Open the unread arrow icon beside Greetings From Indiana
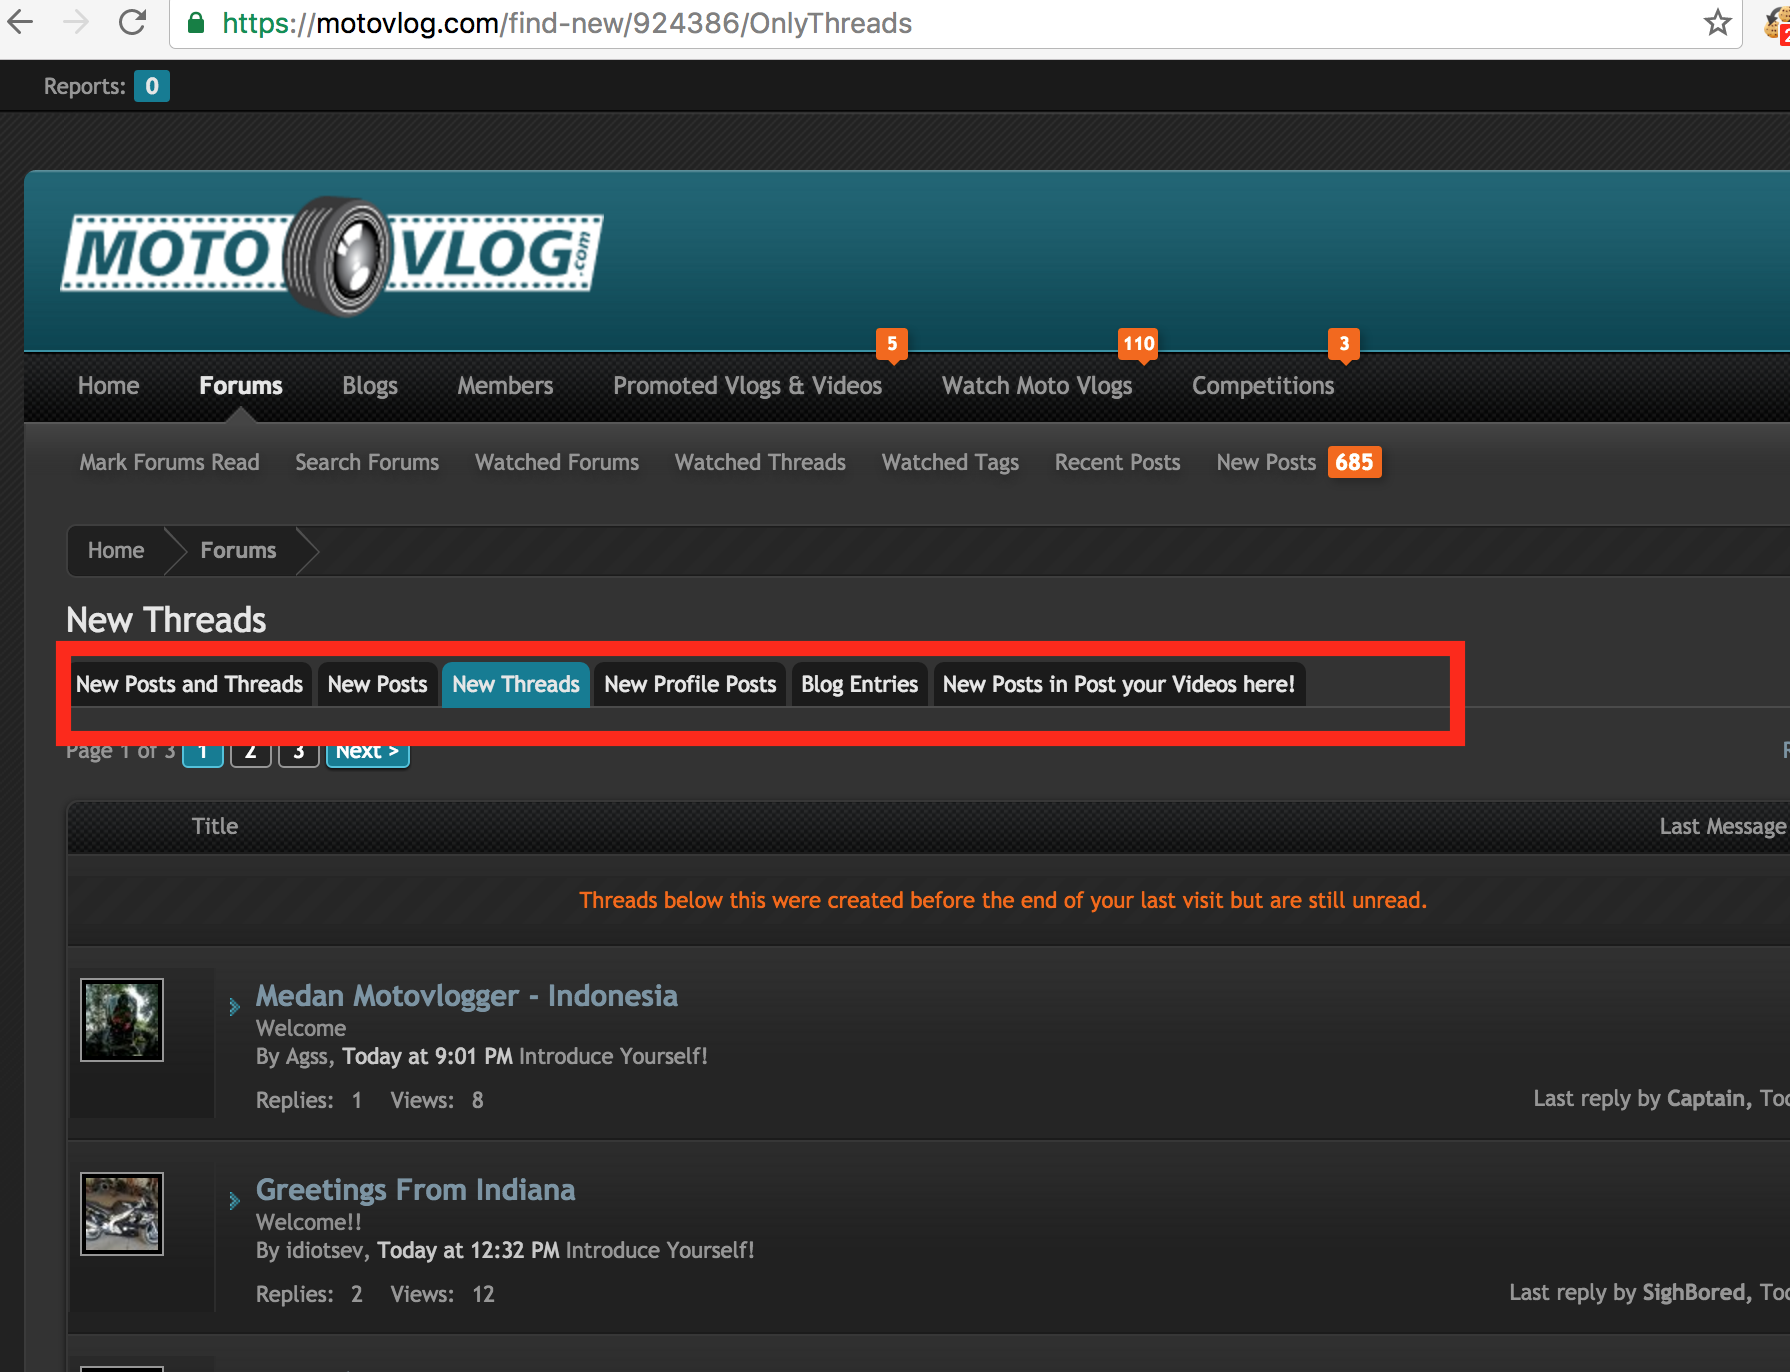 (x=234, y=1200)
